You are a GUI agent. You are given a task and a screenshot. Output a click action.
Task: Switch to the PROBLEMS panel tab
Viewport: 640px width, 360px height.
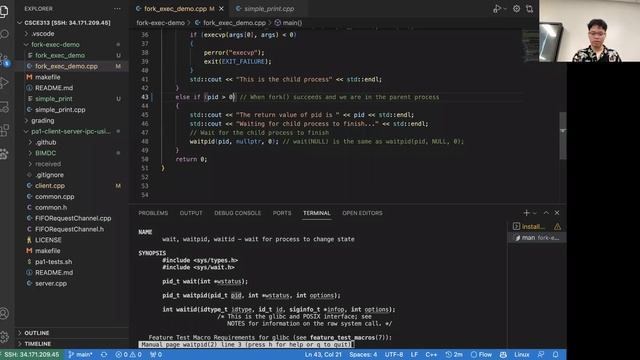tap(153, 213)
